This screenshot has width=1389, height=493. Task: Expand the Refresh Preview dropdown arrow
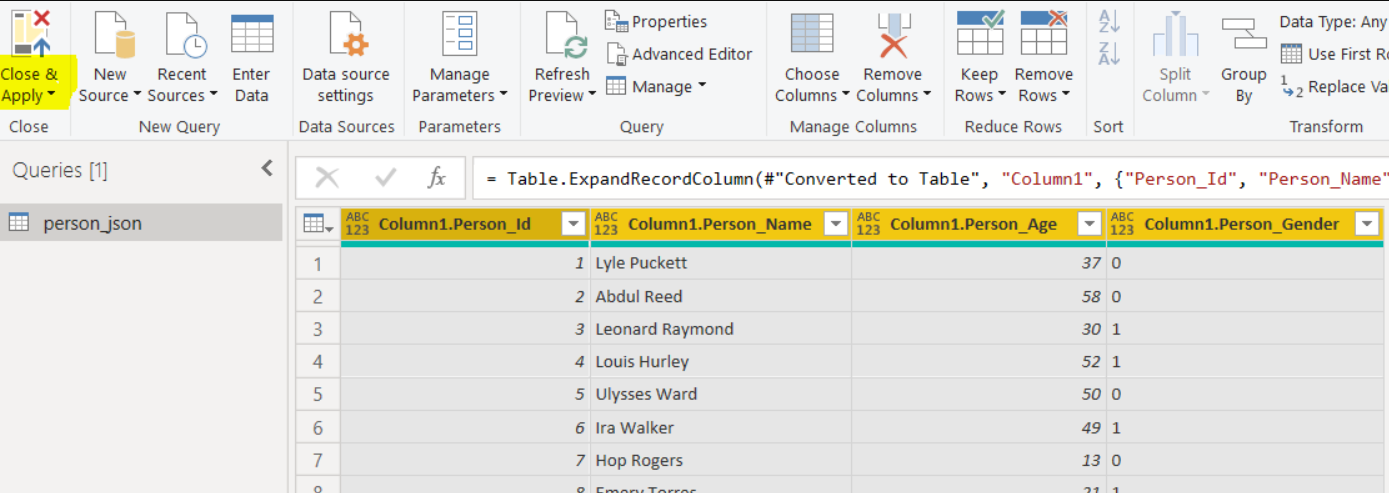pyautogui.click(x=592, y=96)
